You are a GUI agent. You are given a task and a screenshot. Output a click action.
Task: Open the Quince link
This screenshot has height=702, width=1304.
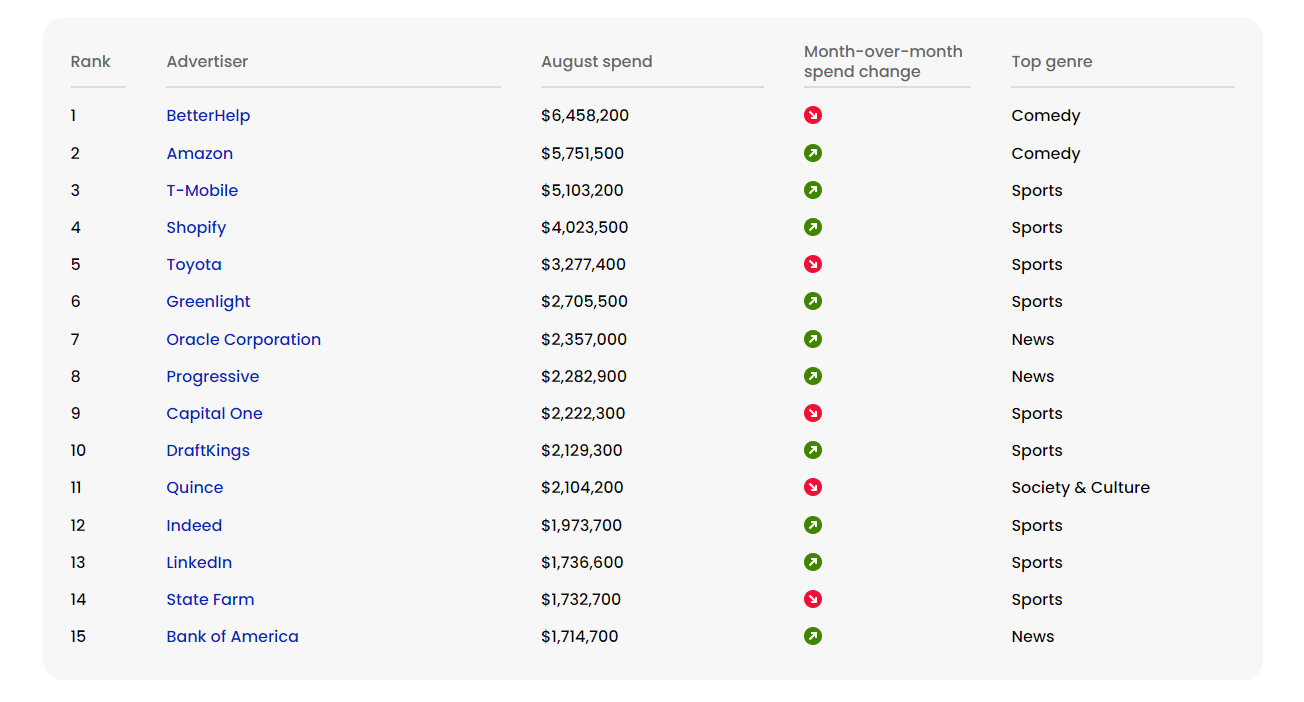coord(195,488)
